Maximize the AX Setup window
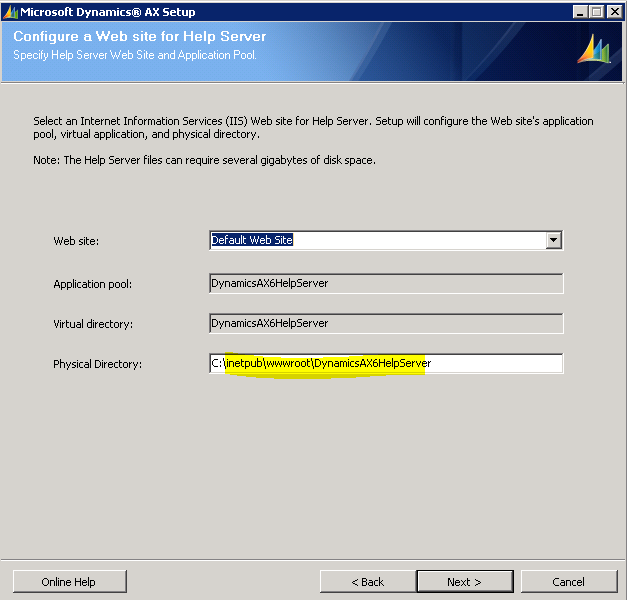The image size is (627, 600). (x=597, y=12)
